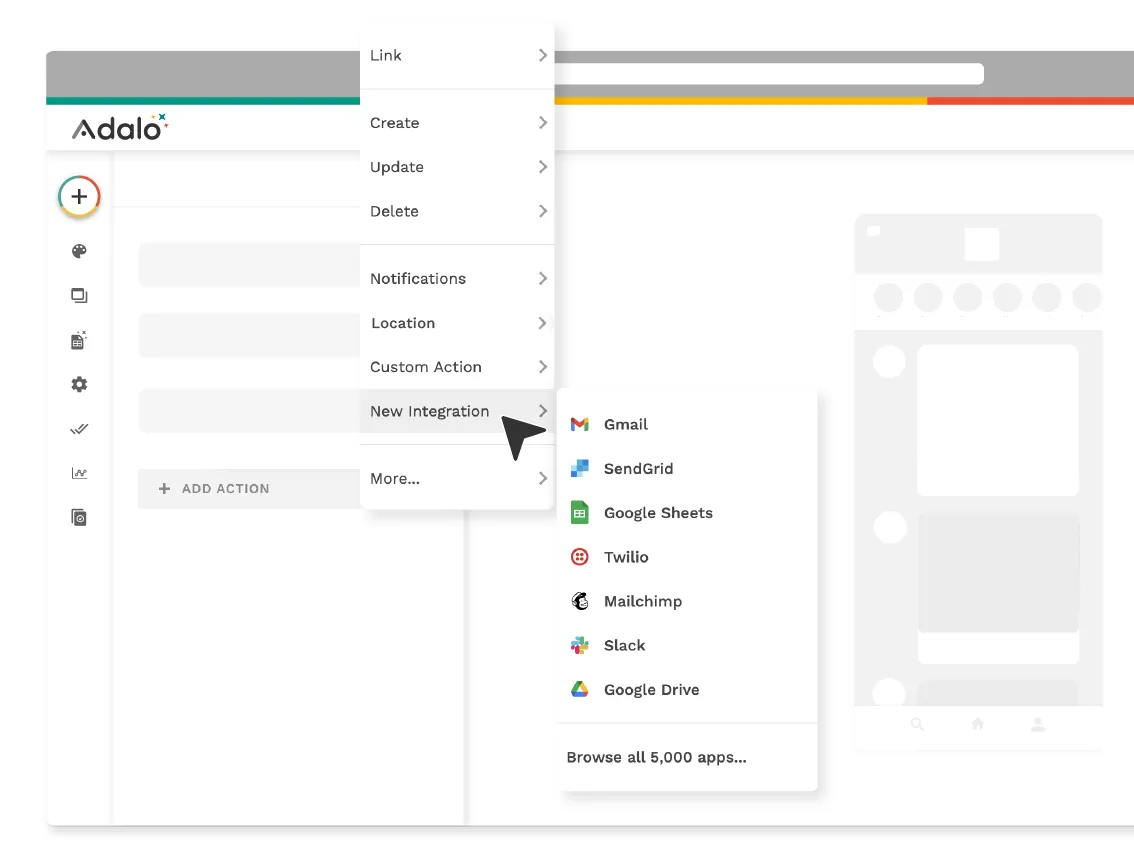The width and height of the screenshot is (1134, 863).
Task: Expand the More... submenu chevron
Action: [542, 479]
